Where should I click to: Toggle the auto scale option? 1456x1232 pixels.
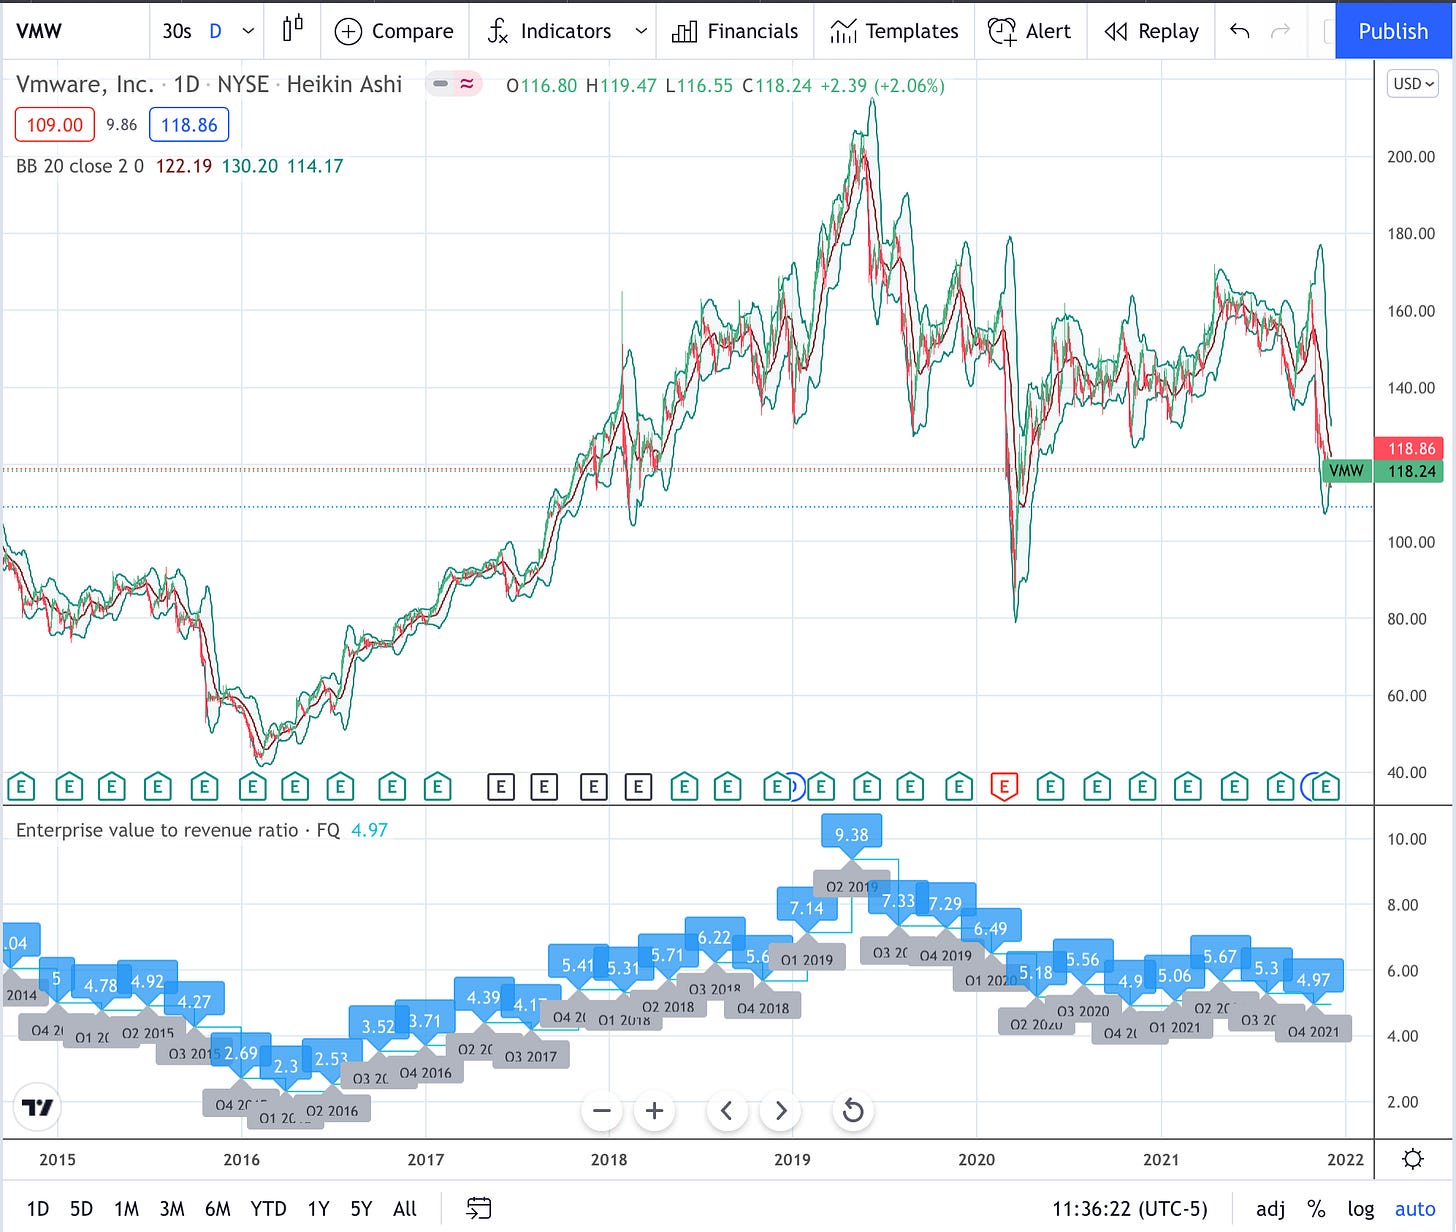pyautogui.click(x=1415, y=1209)
